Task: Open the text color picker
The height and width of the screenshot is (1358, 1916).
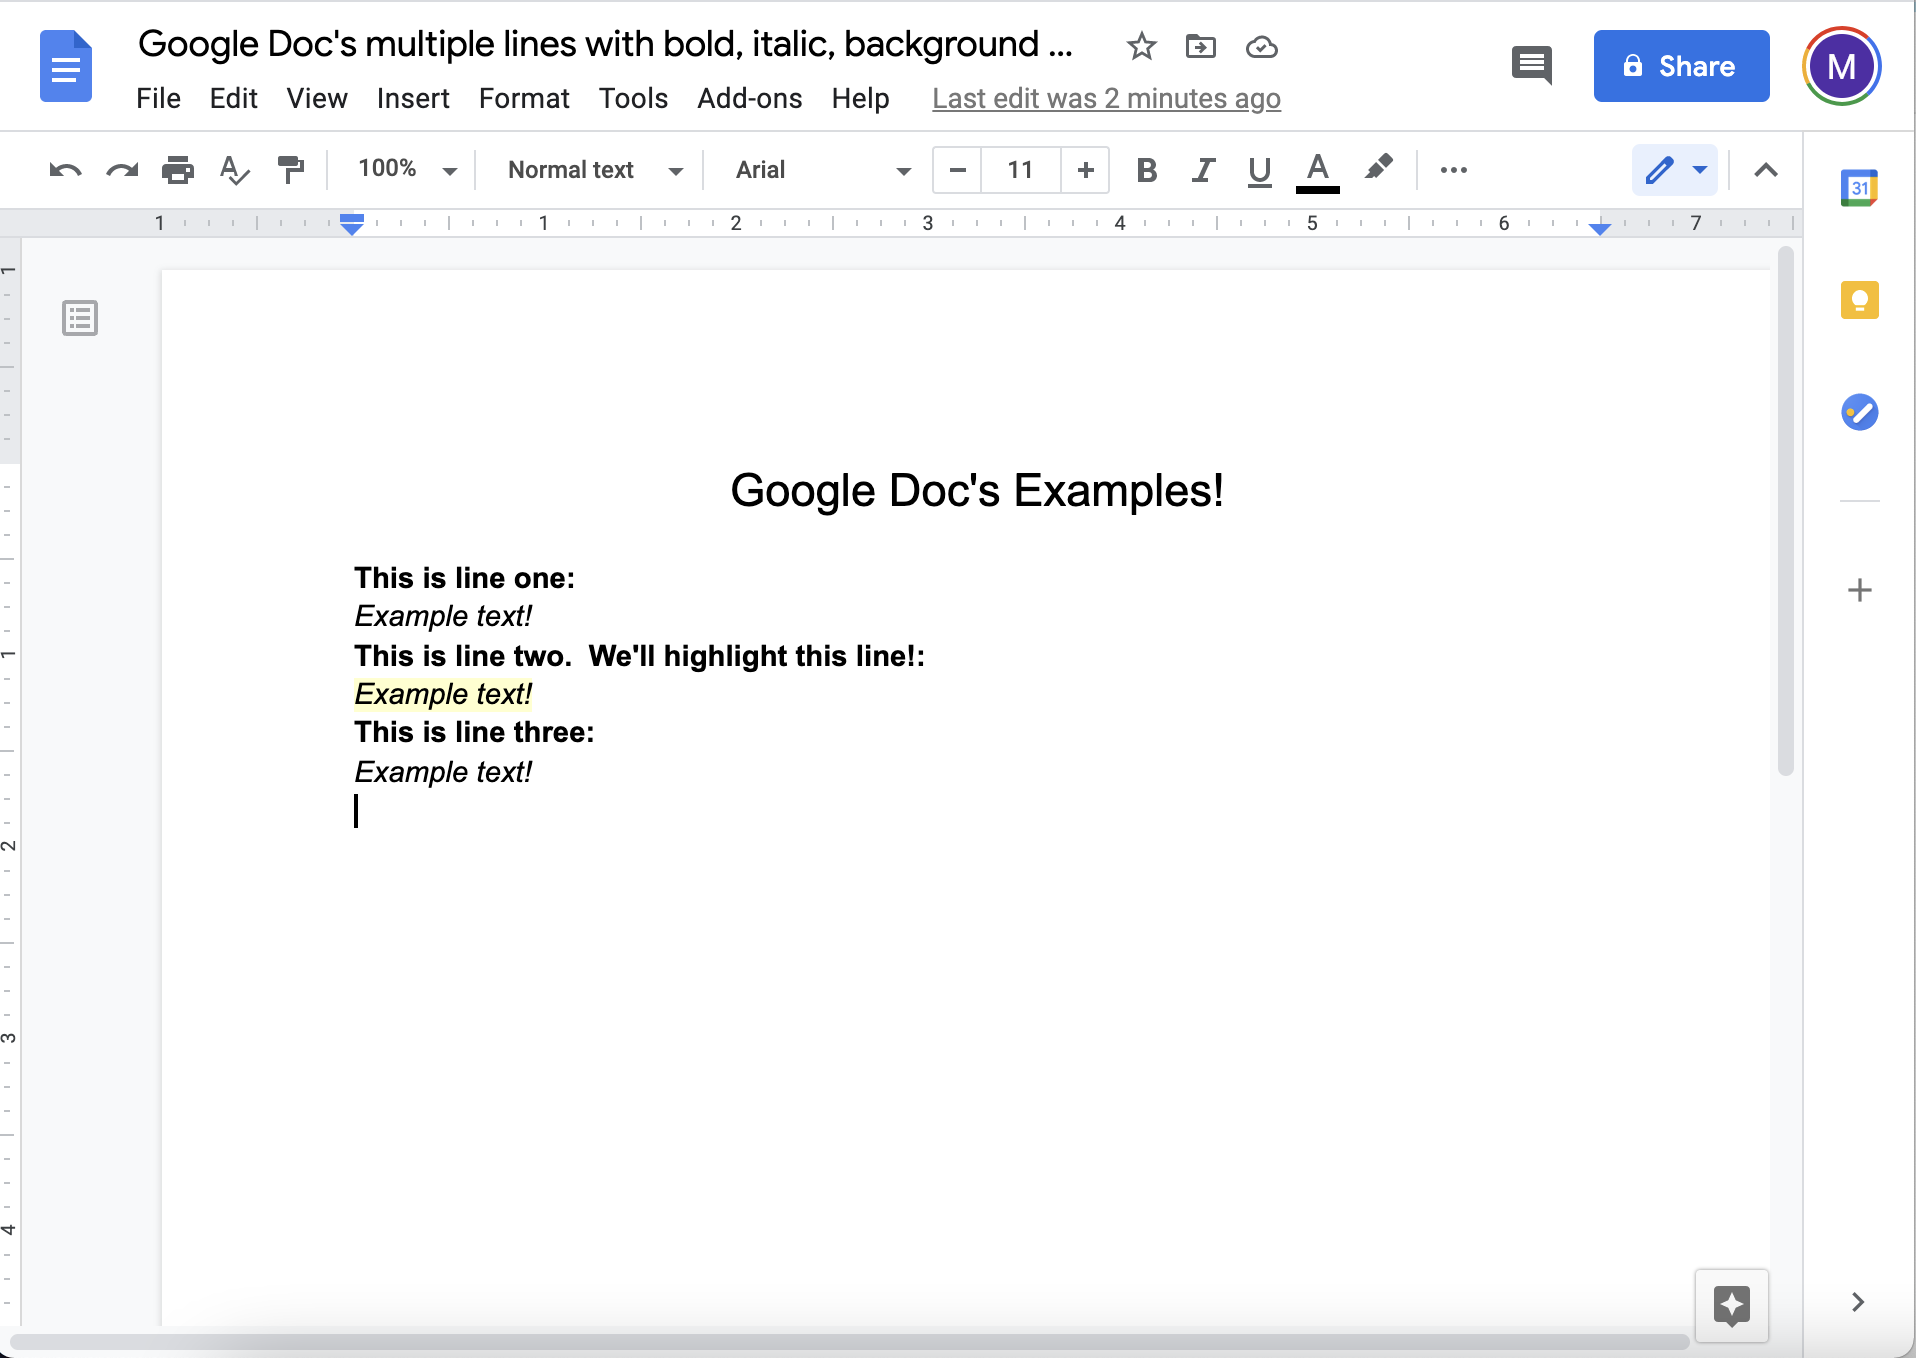Action: coord(1318,171)
